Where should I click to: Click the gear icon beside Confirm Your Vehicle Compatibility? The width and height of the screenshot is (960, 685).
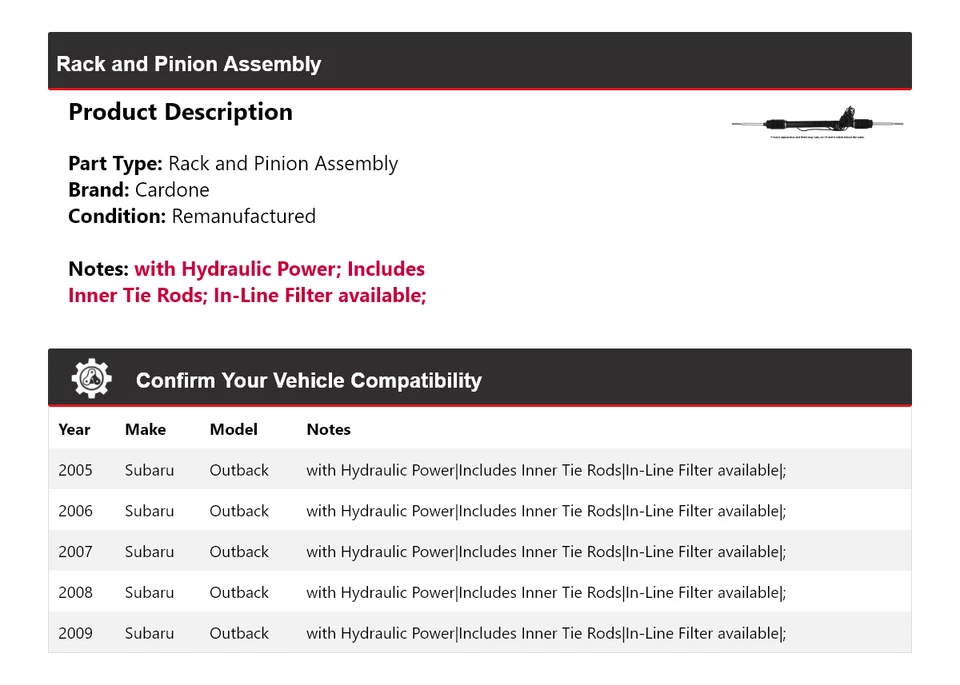coord(92,379)
